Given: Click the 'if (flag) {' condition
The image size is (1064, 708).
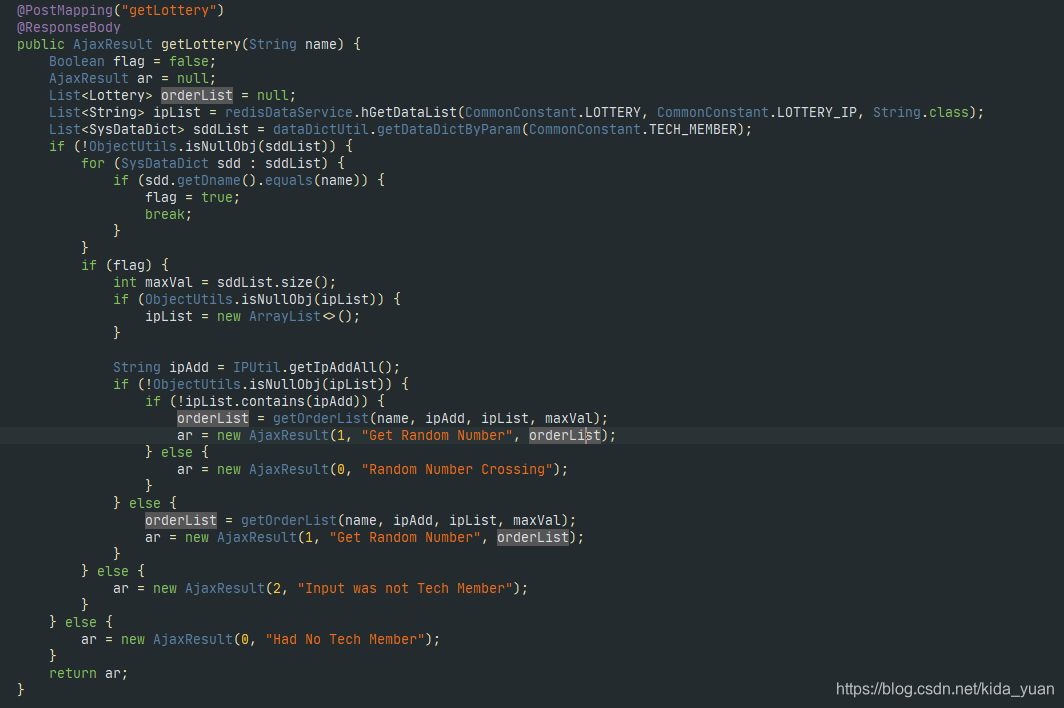Looking at the screenshot, I should (x=125, y=265).
